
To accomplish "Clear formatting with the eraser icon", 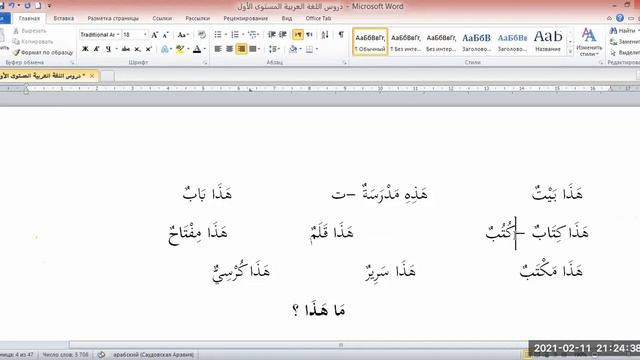I will point(202,35).
